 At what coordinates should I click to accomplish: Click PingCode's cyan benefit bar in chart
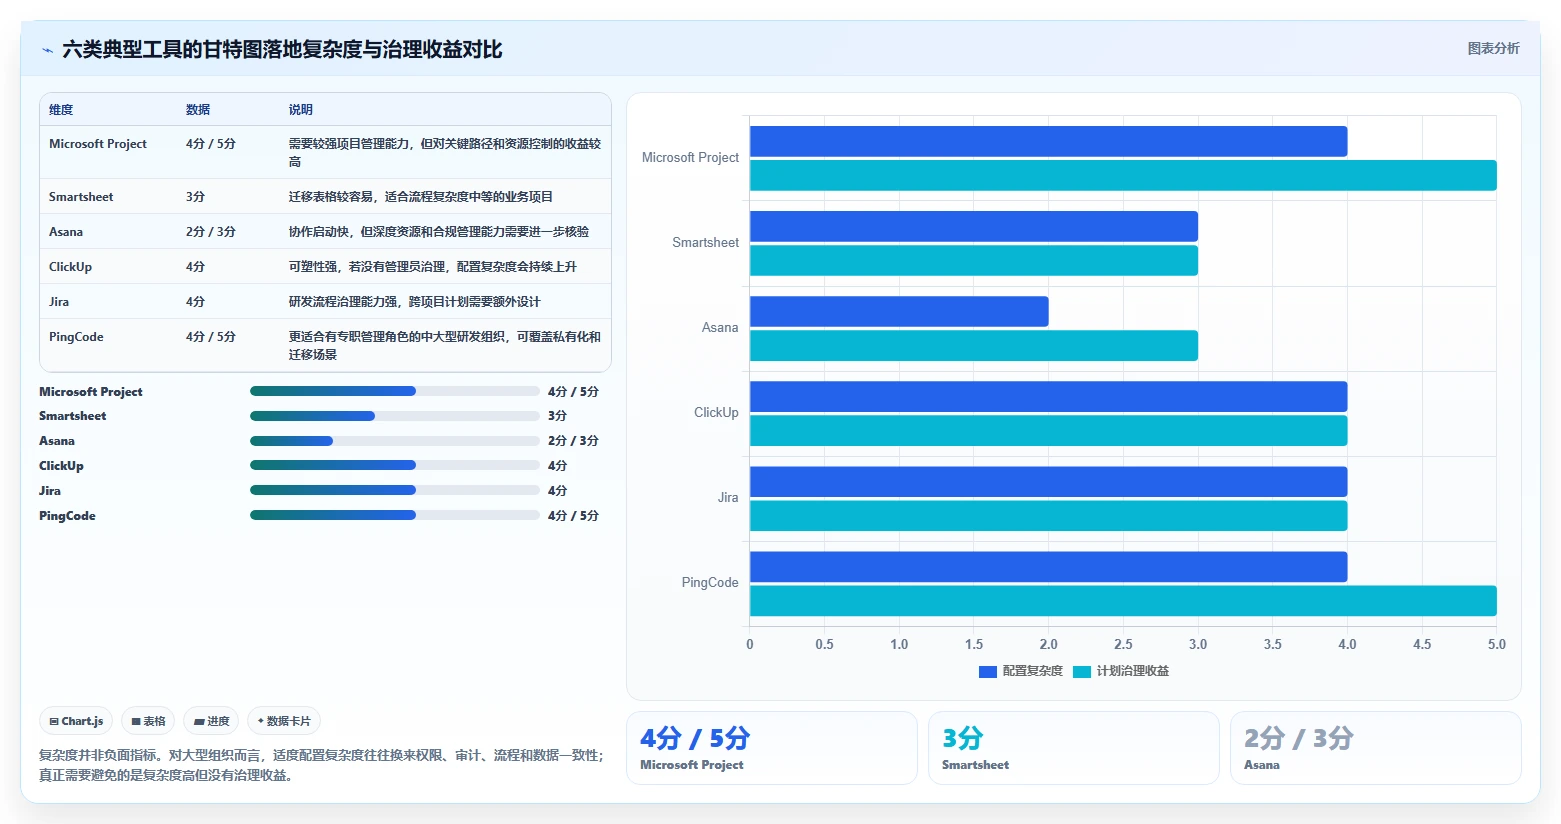point(1123,600)
